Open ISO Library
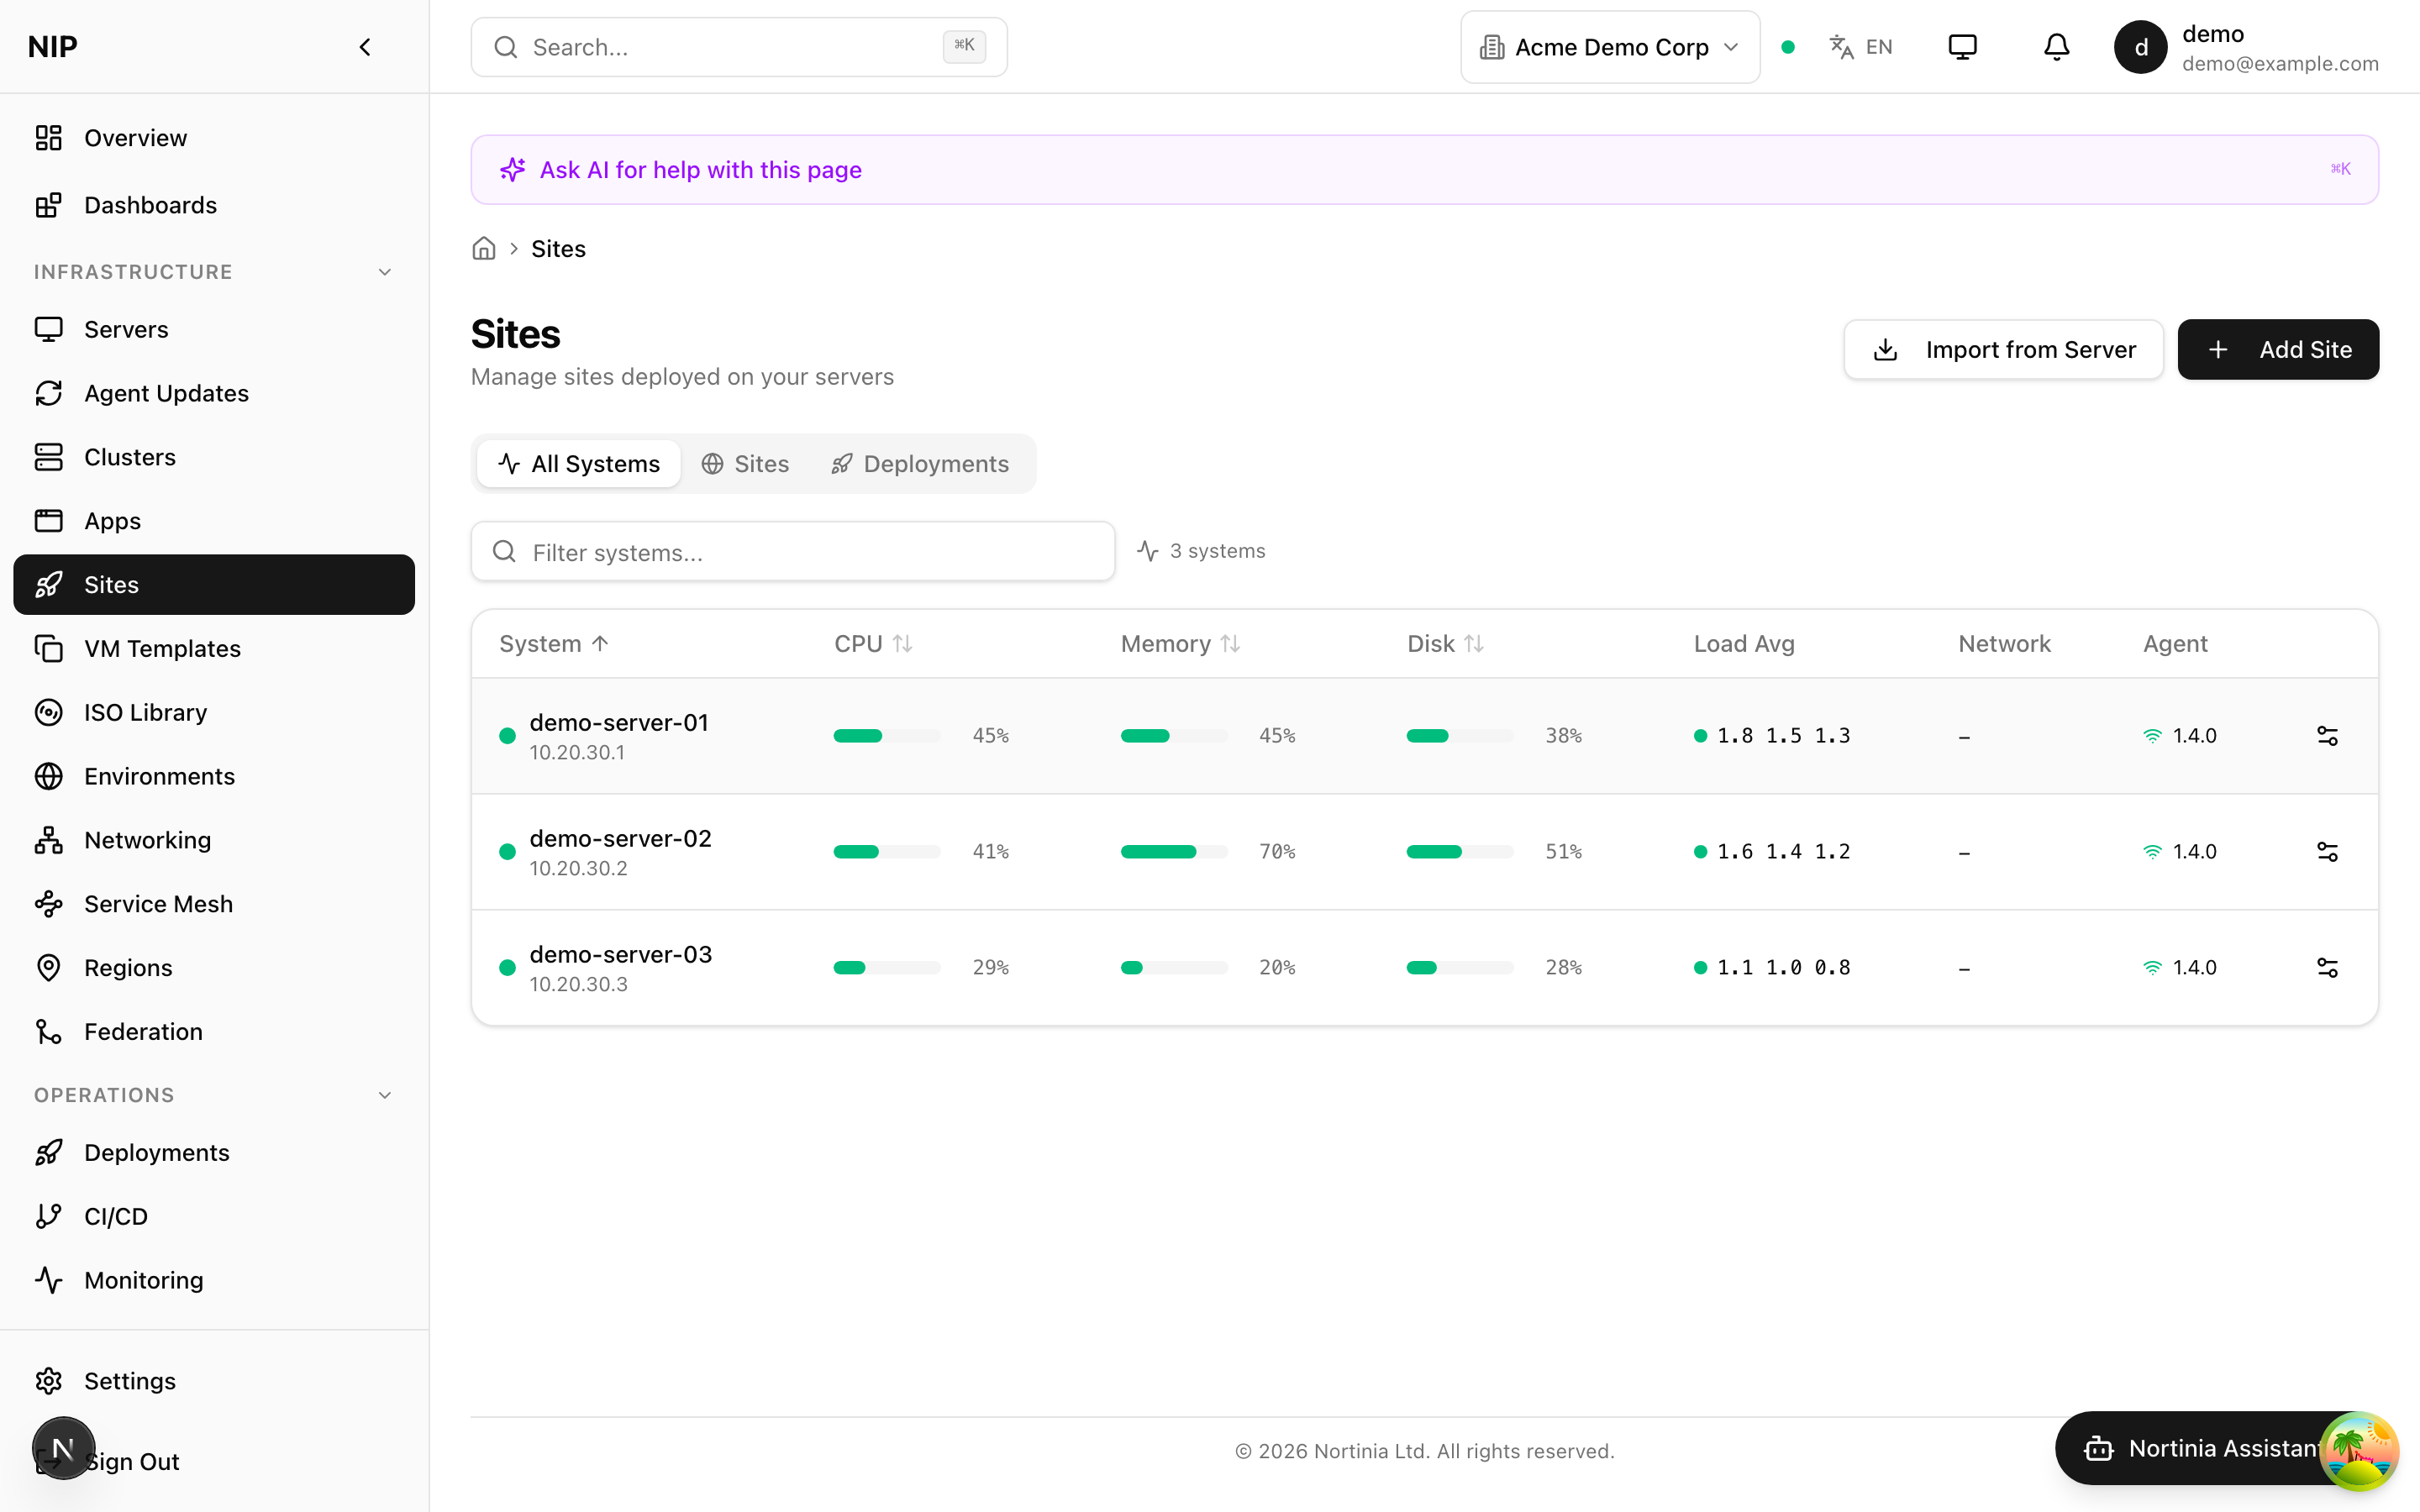2420x1512 pixels. point(214,712)
